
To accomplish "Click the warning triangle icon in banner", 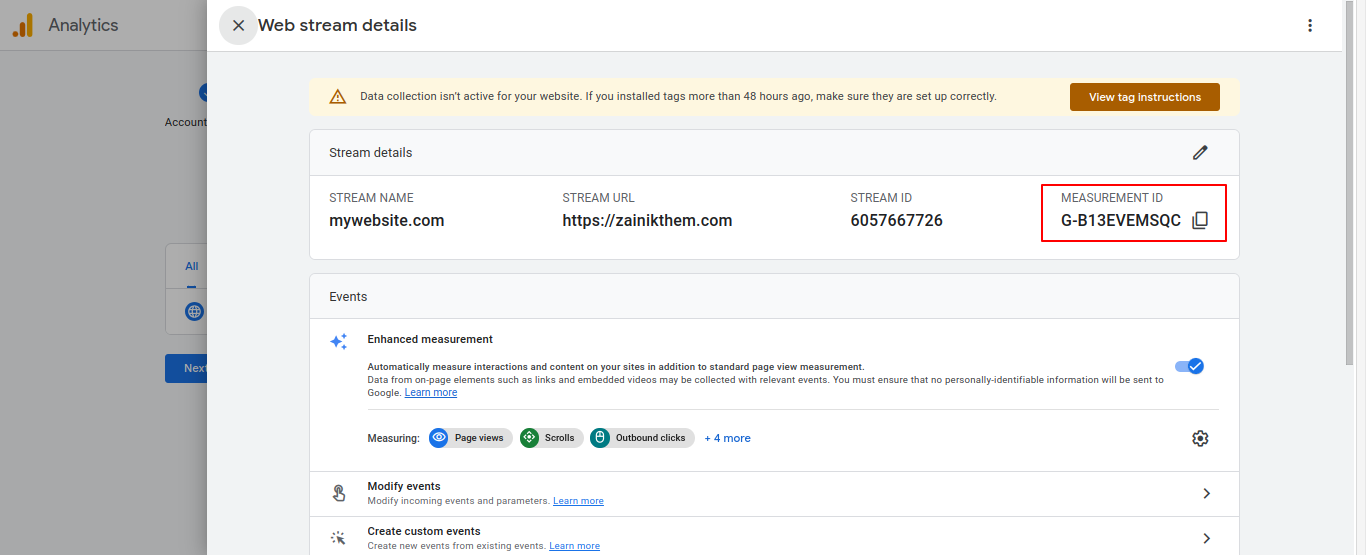I will click(x=338, y=97).
